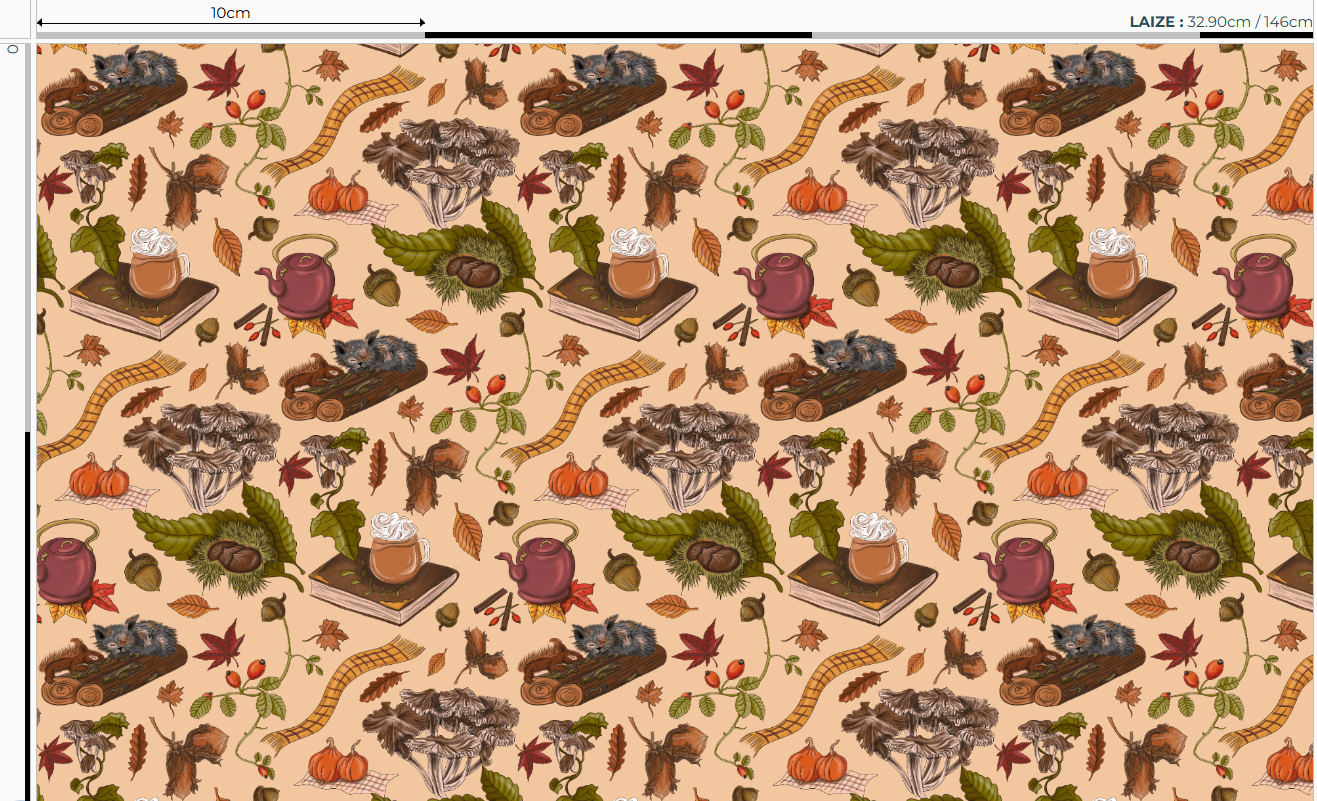Click the right arrowhead of the scale arrow
1317x801 pixels.
click(x=421, y=22)
